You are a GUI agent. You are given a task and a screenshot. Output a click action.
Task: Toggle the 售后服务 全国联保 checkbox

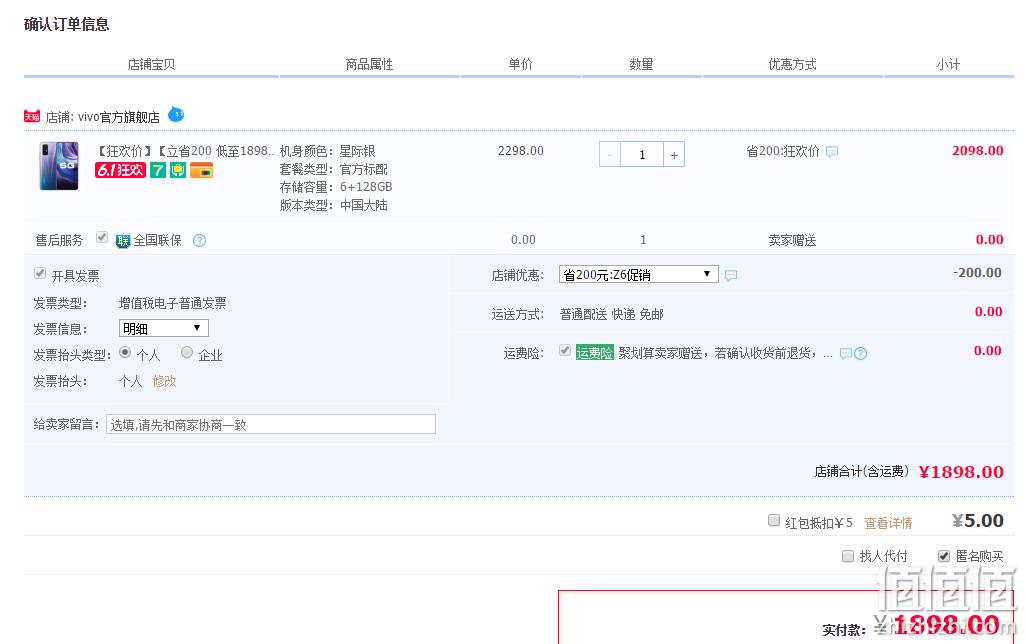tap(101, 237)
